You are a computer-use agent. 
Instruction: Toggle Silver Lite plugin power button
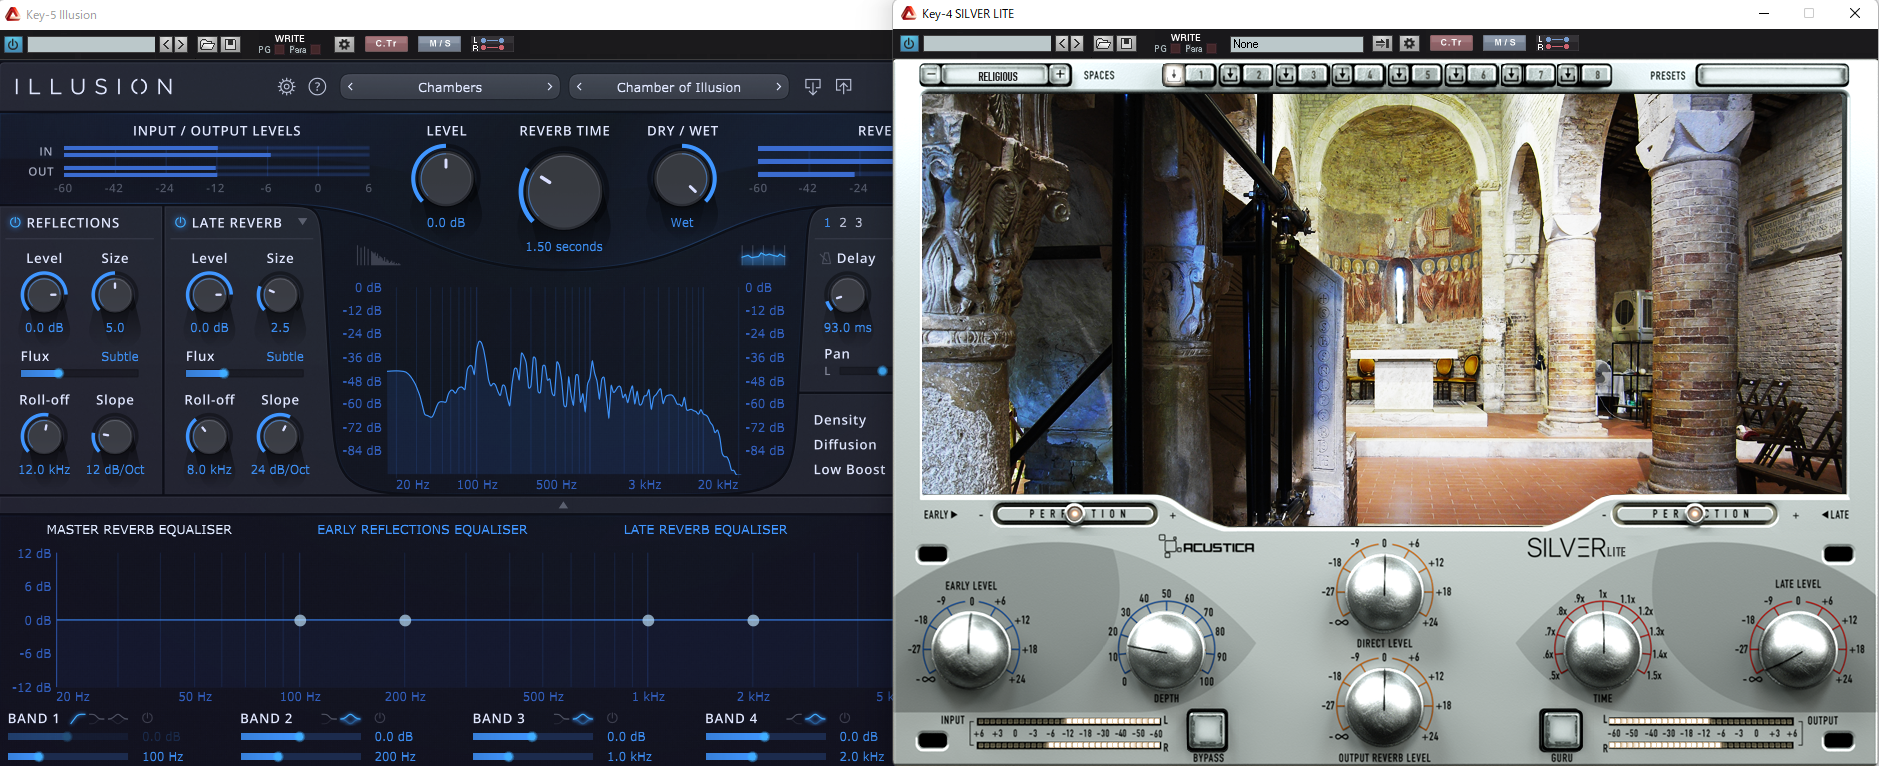point(909,43)
